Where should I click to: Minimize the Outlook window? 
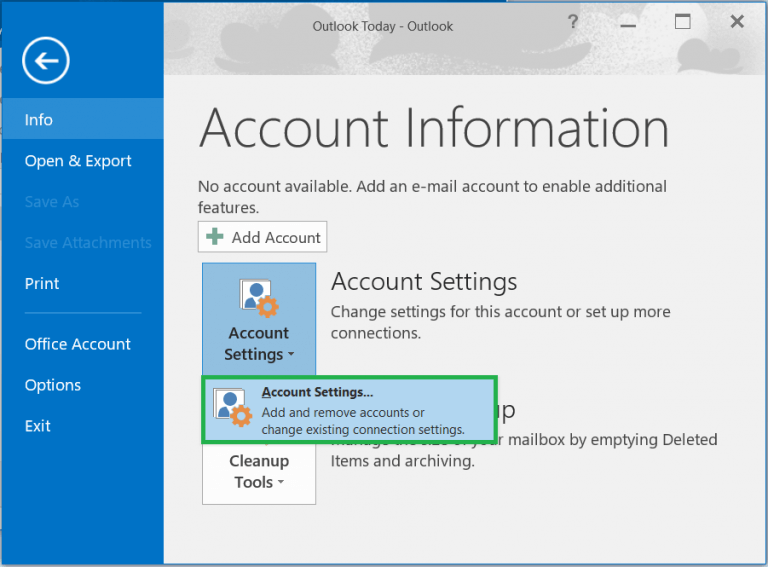tap(628, 23)
